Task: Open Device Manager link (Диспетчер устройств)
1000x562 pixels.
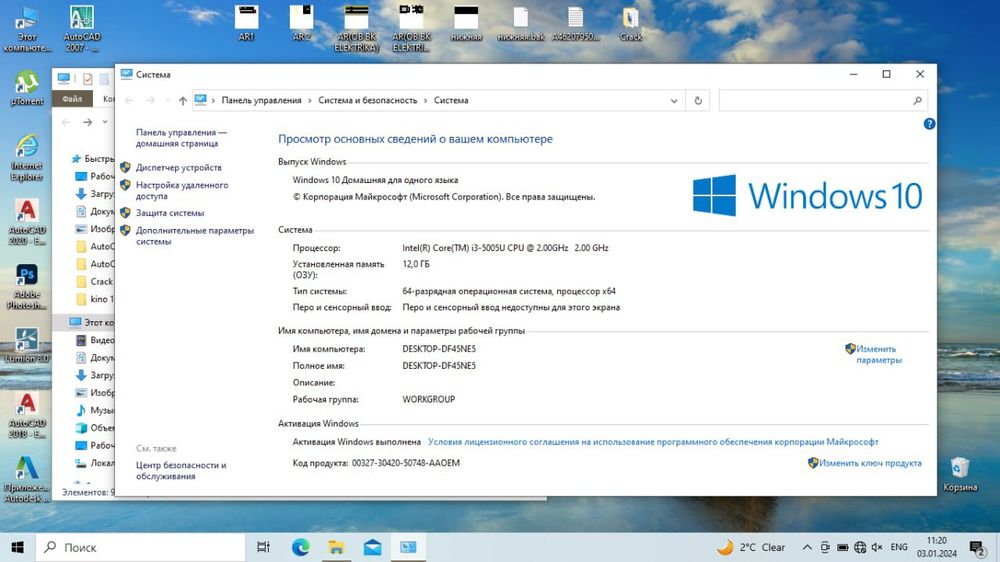Action: pos(179,167)
